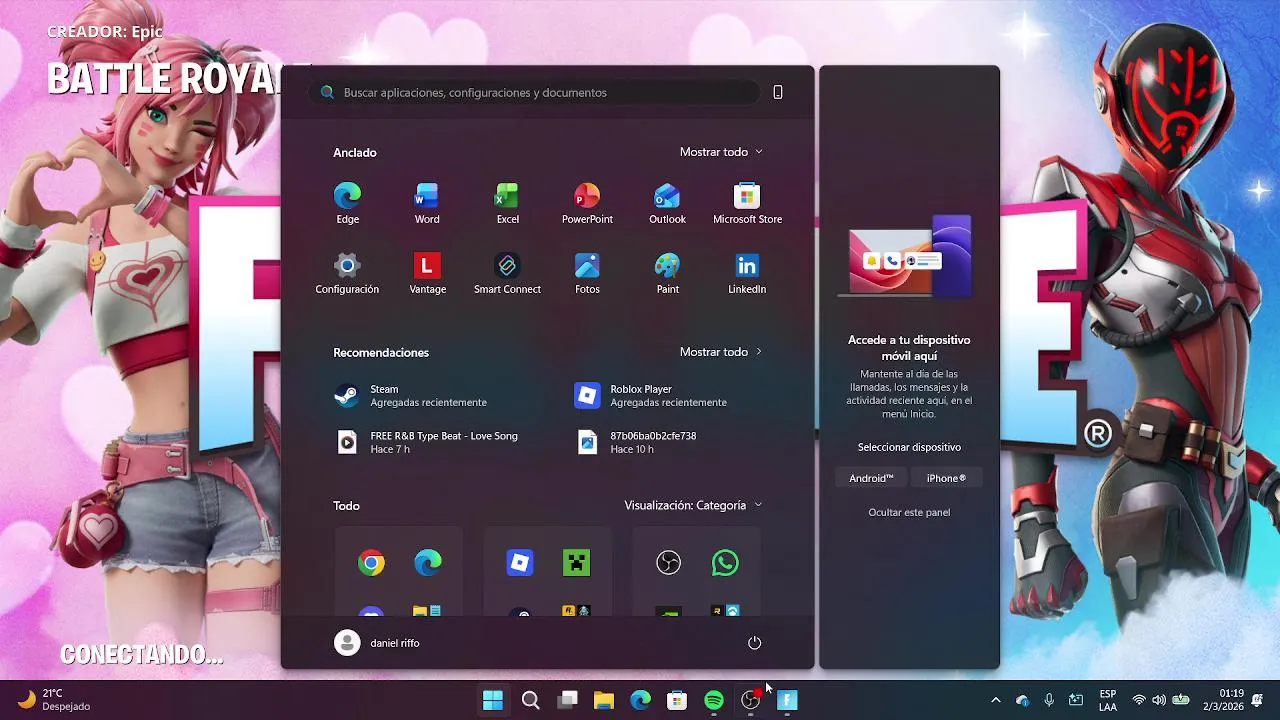
Task: Launch Paint from pinned apps
Action: coord(667,273)
